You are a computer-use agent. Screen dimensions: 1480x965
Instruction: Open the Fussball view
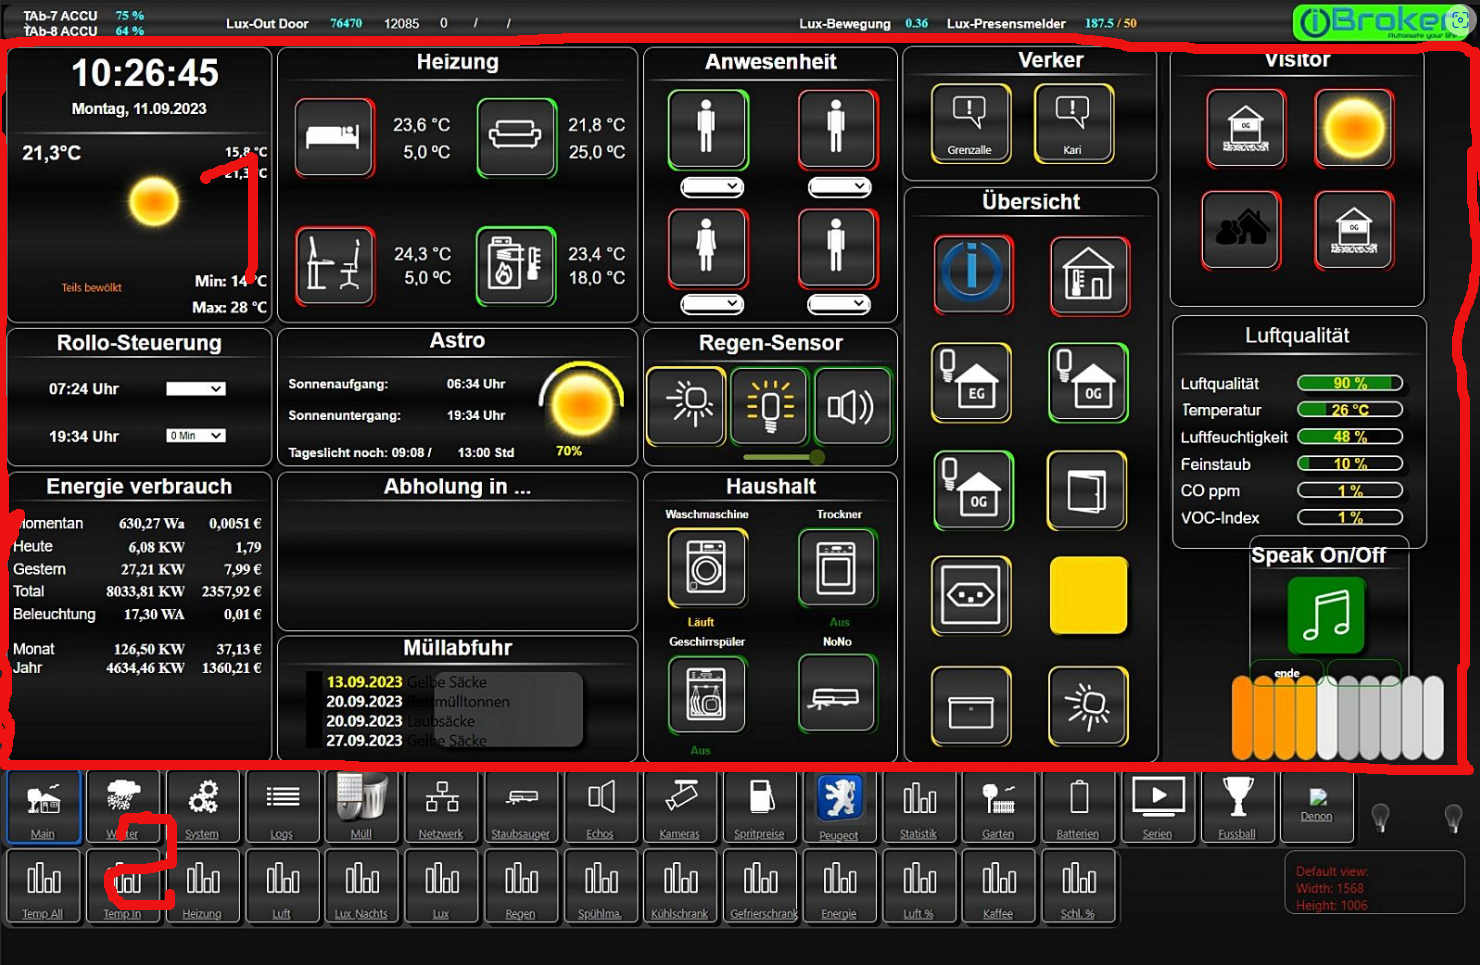pyautogui.click(x=1237, y=806)
